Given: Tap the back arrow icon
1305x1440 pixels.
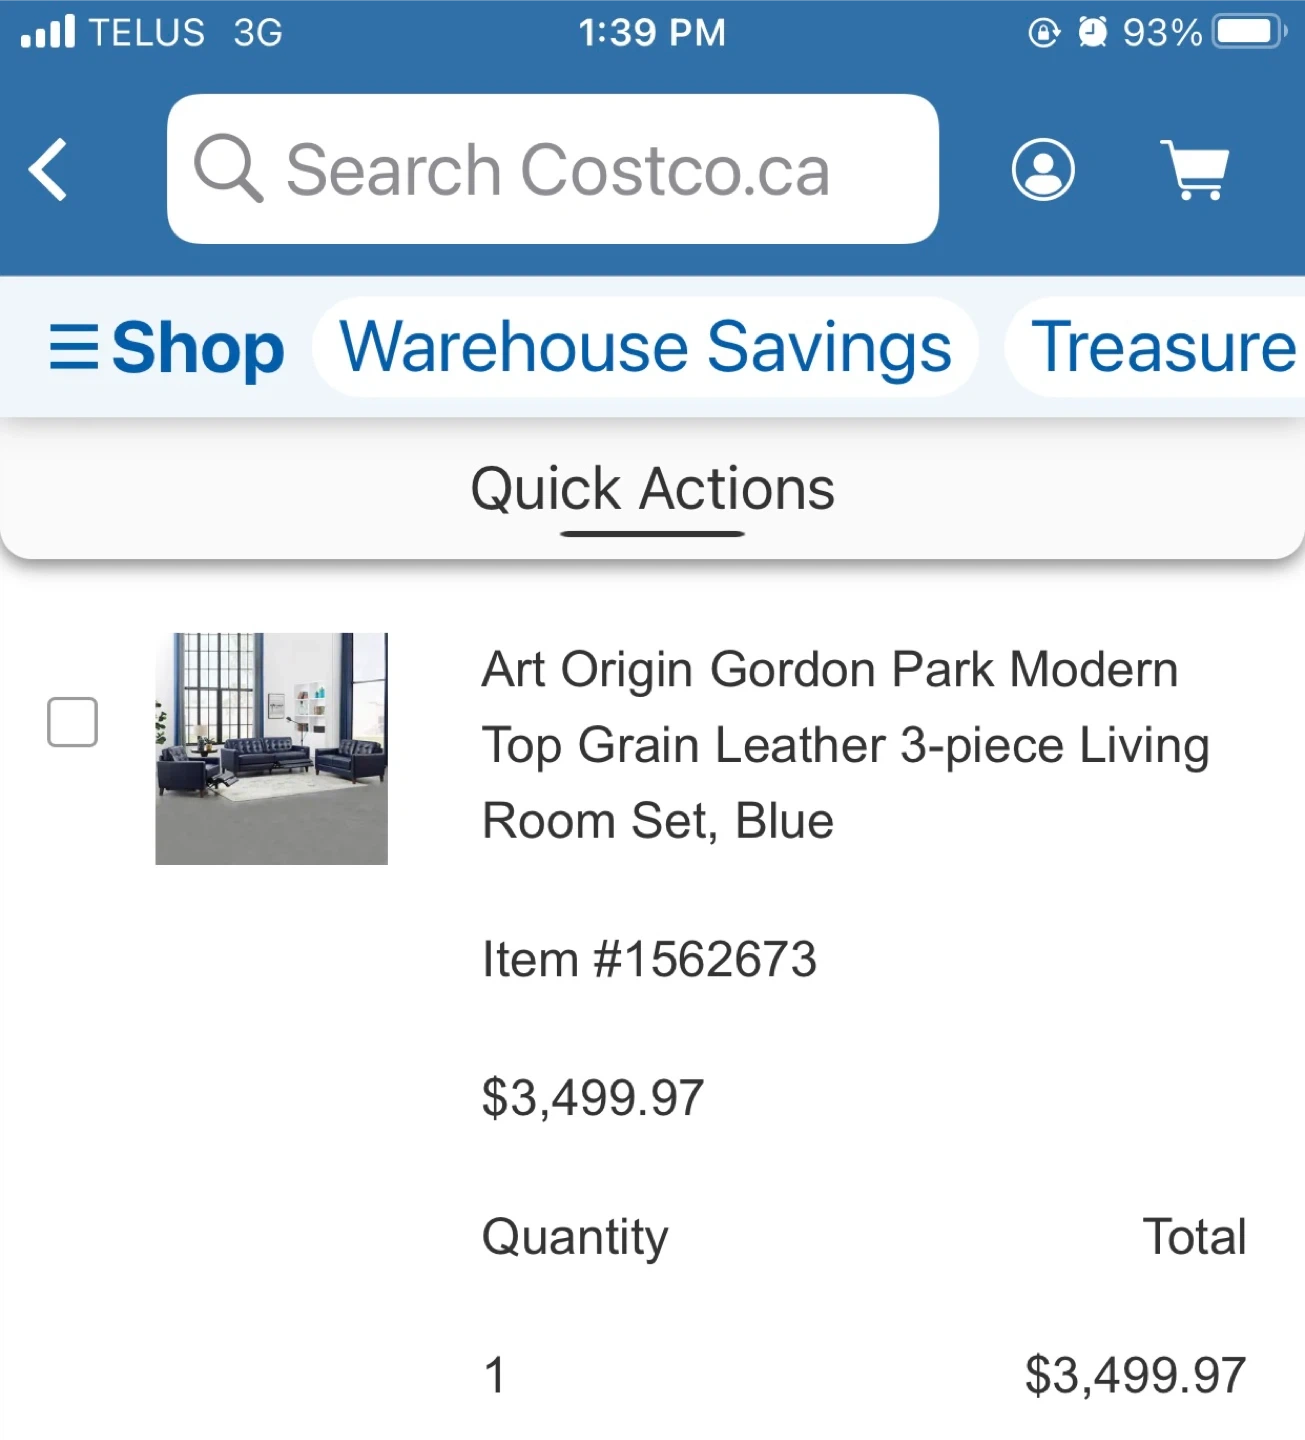Looking at the screenshot, I should coord(48,170).
